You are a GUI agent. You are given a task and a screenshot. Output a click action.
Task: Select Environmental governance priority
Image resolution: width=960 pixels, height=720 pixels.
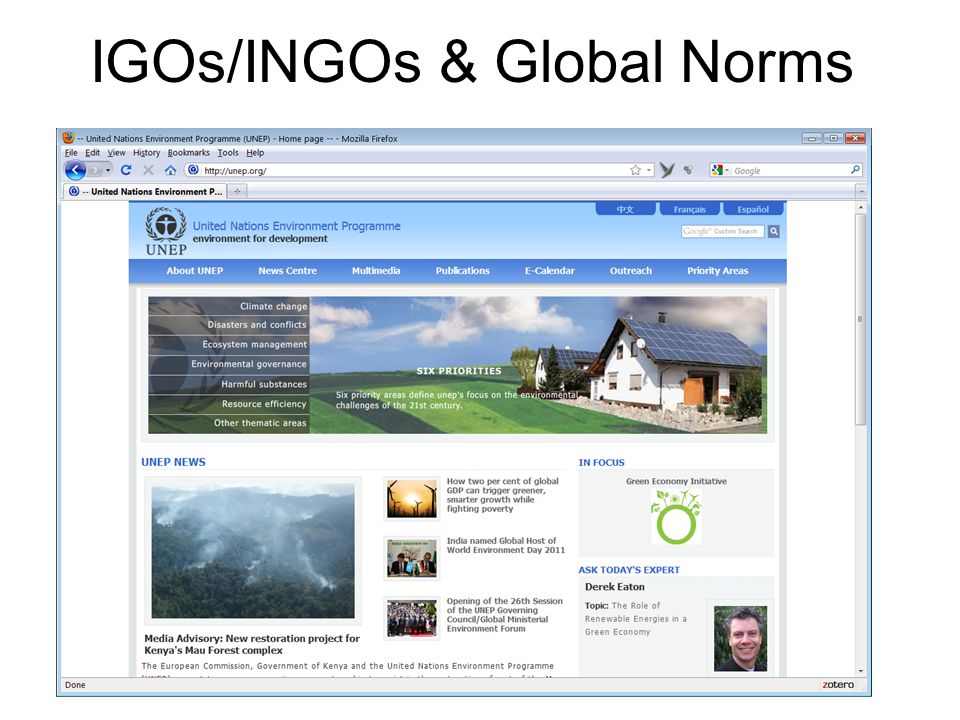229,364
